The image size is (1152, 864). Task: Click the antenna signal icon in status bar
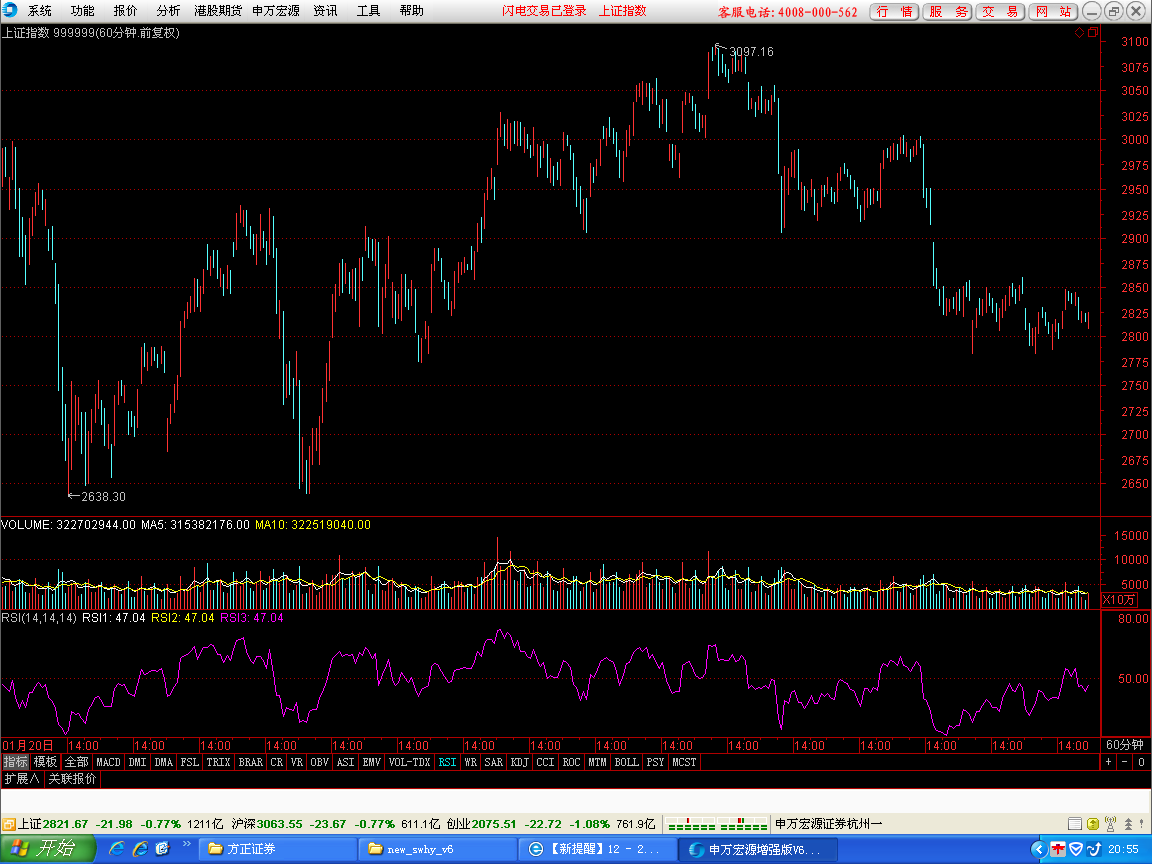[x=1110, y=824]
